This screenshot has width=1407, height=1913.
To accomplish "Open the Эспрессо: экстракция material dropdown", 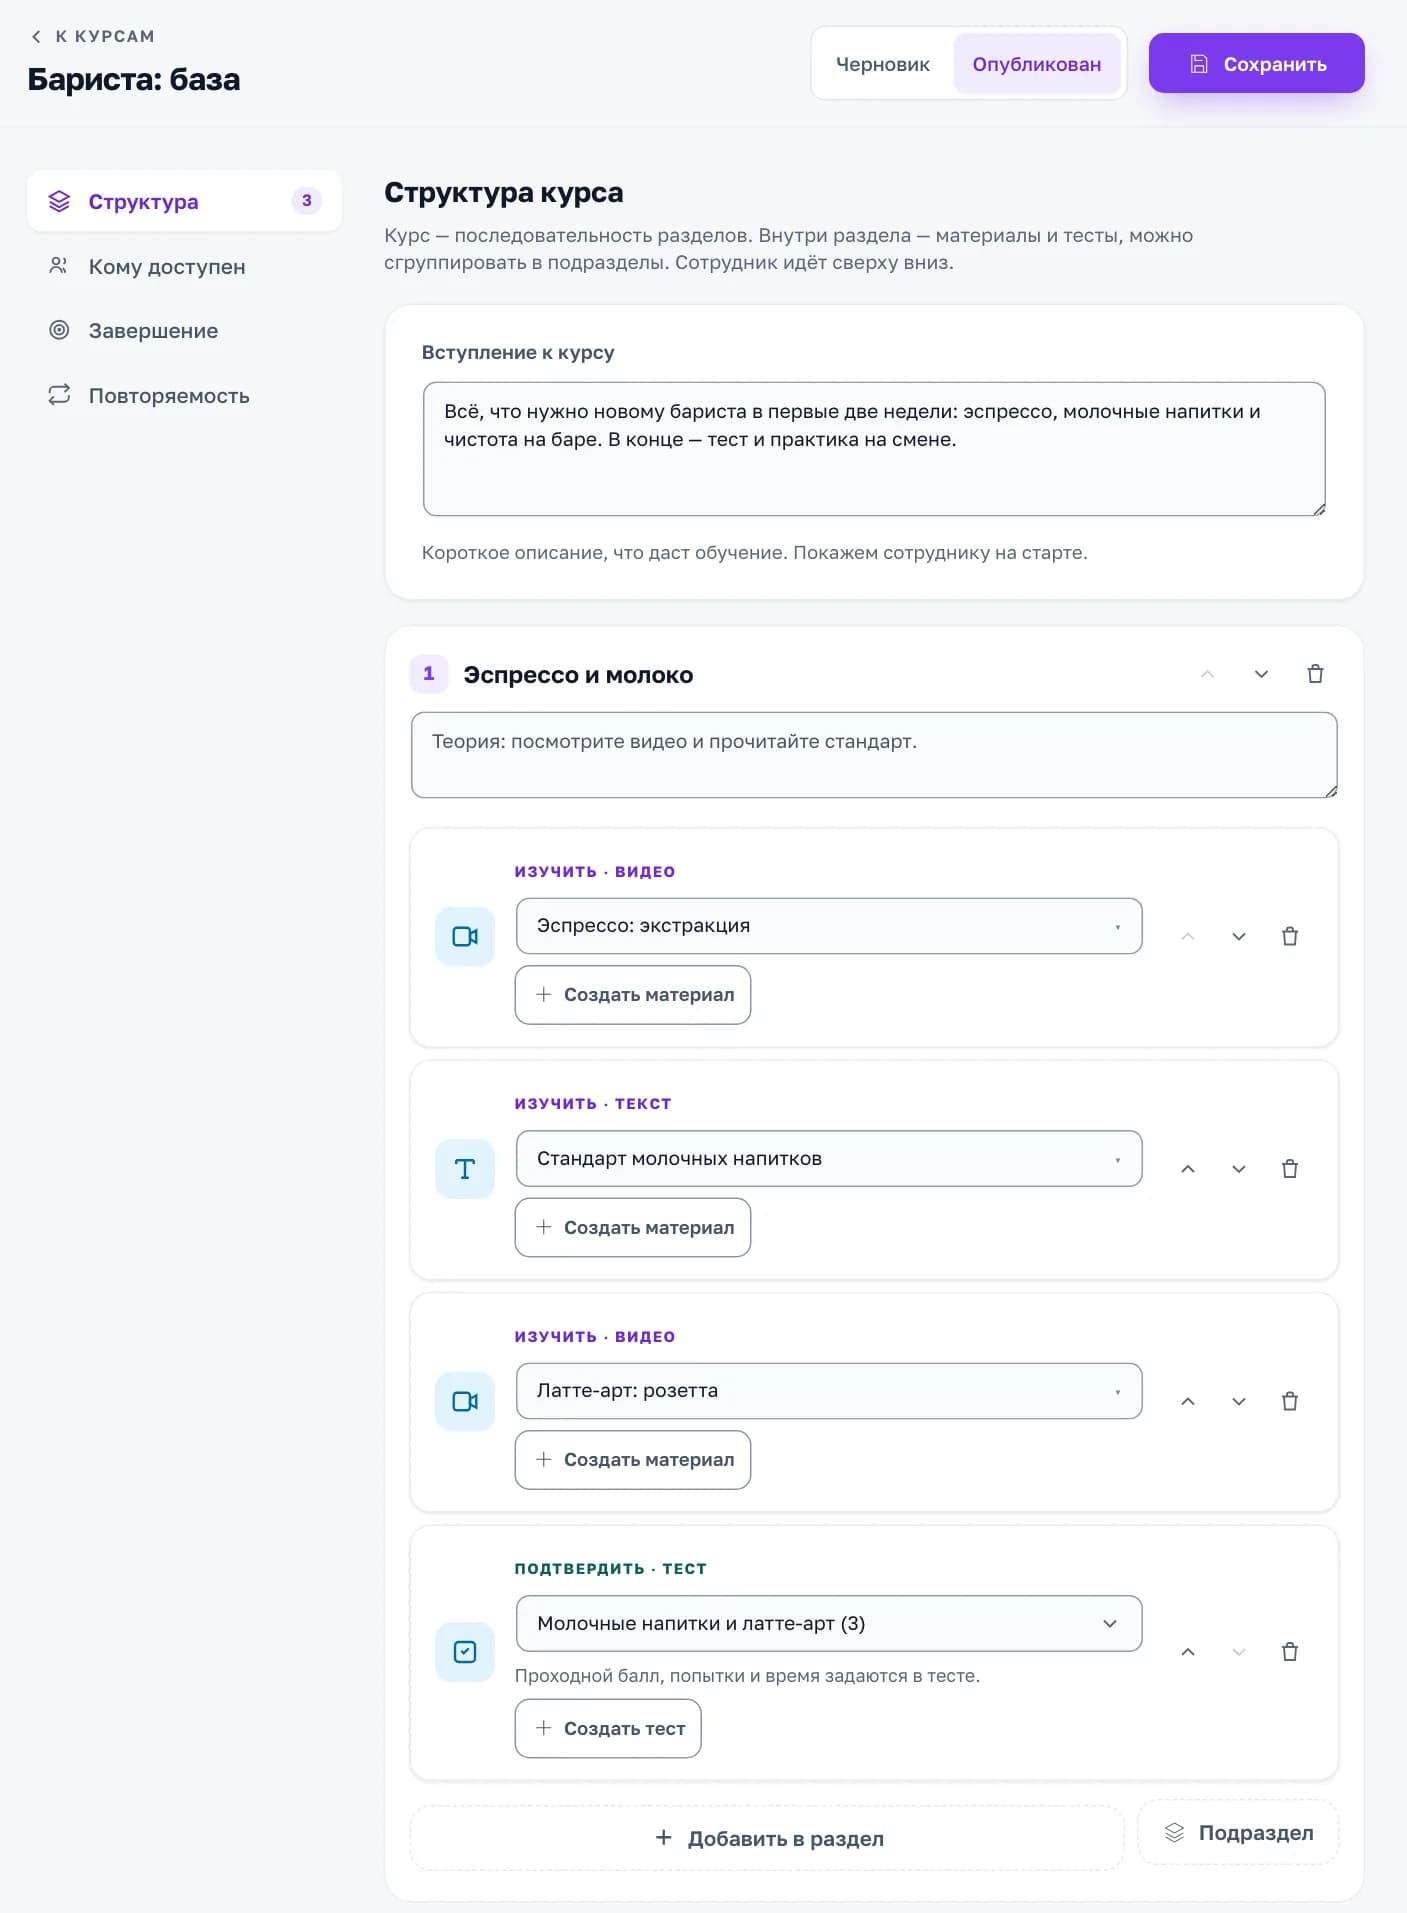I will [x=829, y=926].
